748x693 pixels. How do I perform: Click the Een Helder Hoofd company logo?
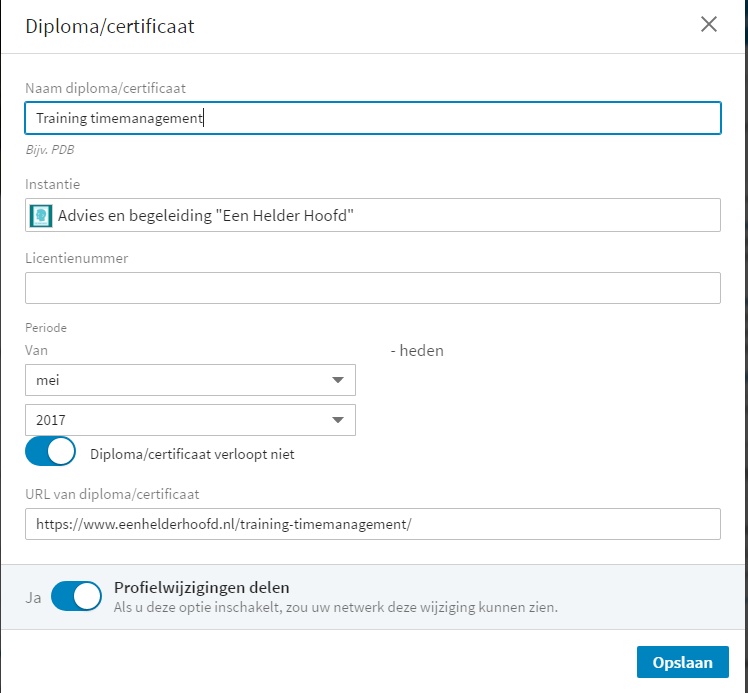click(41, 216)
